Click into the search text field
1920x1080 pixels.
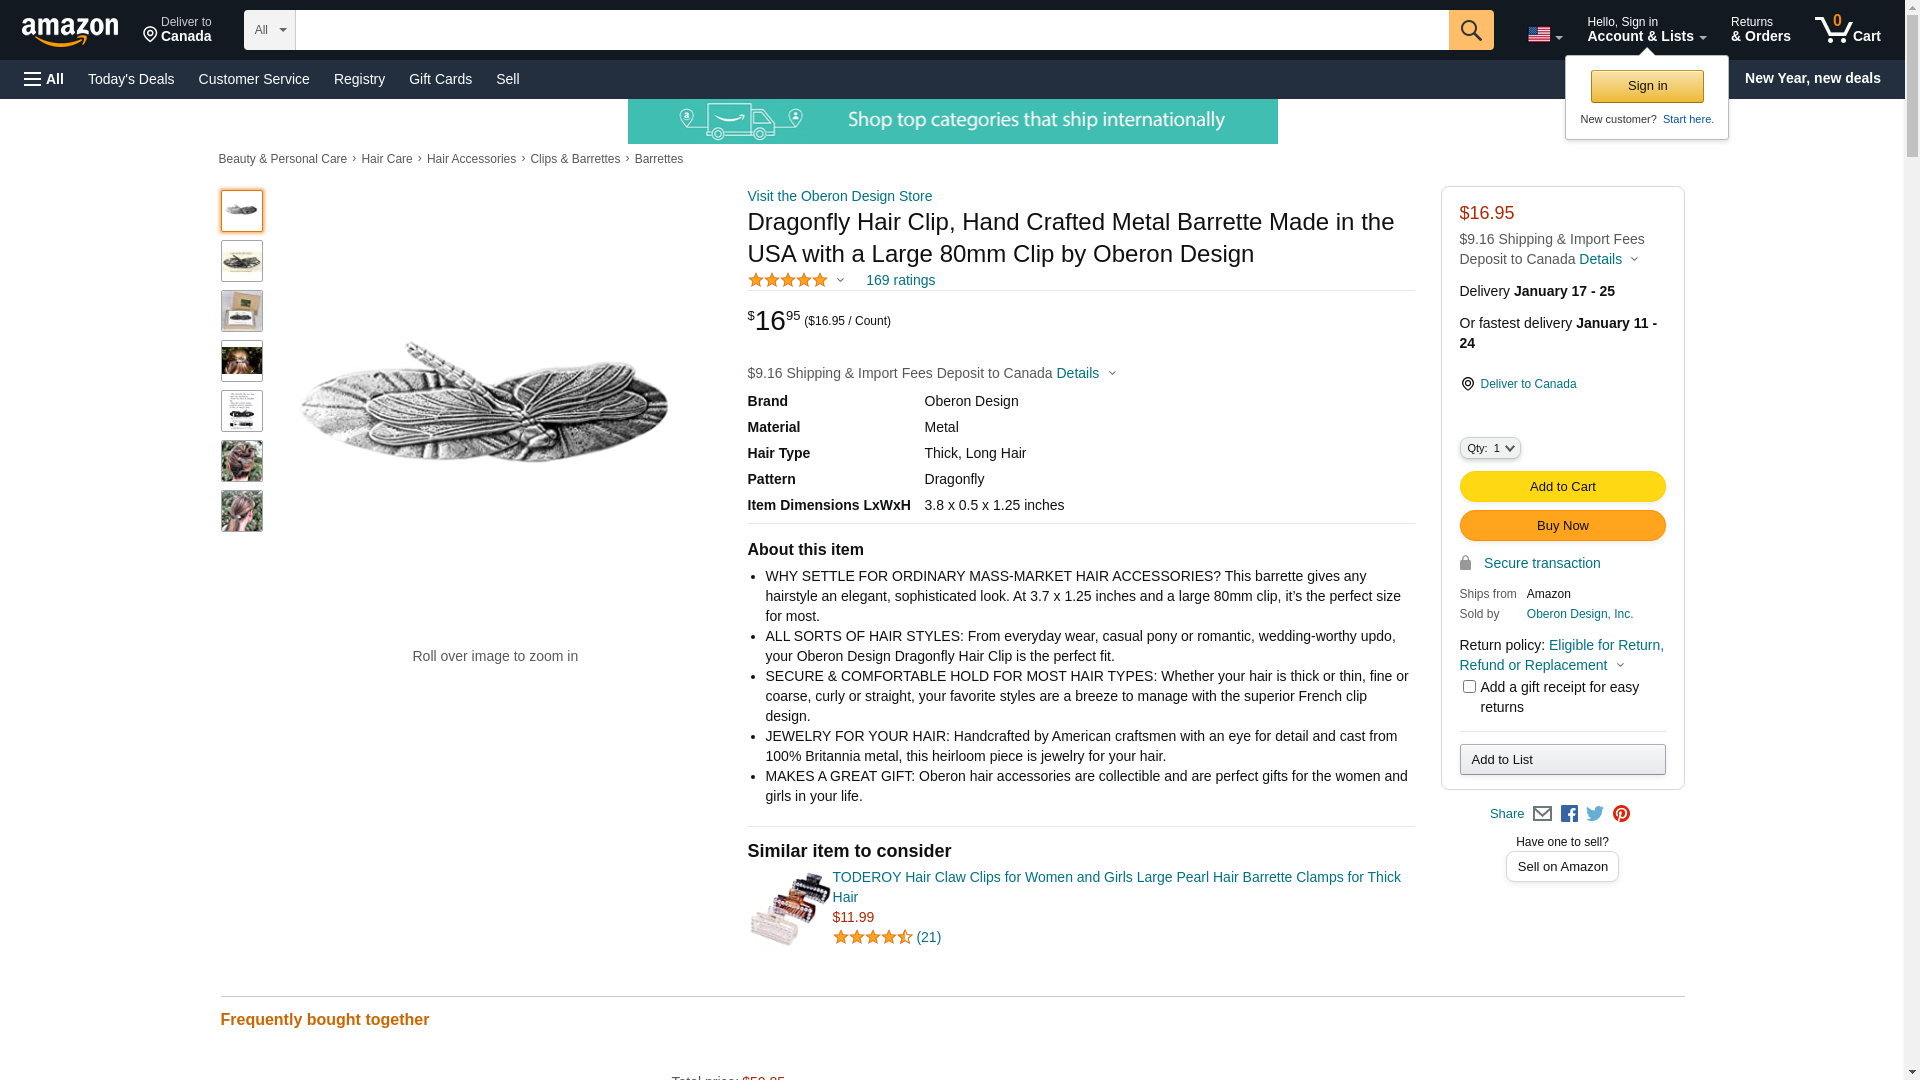871,30
